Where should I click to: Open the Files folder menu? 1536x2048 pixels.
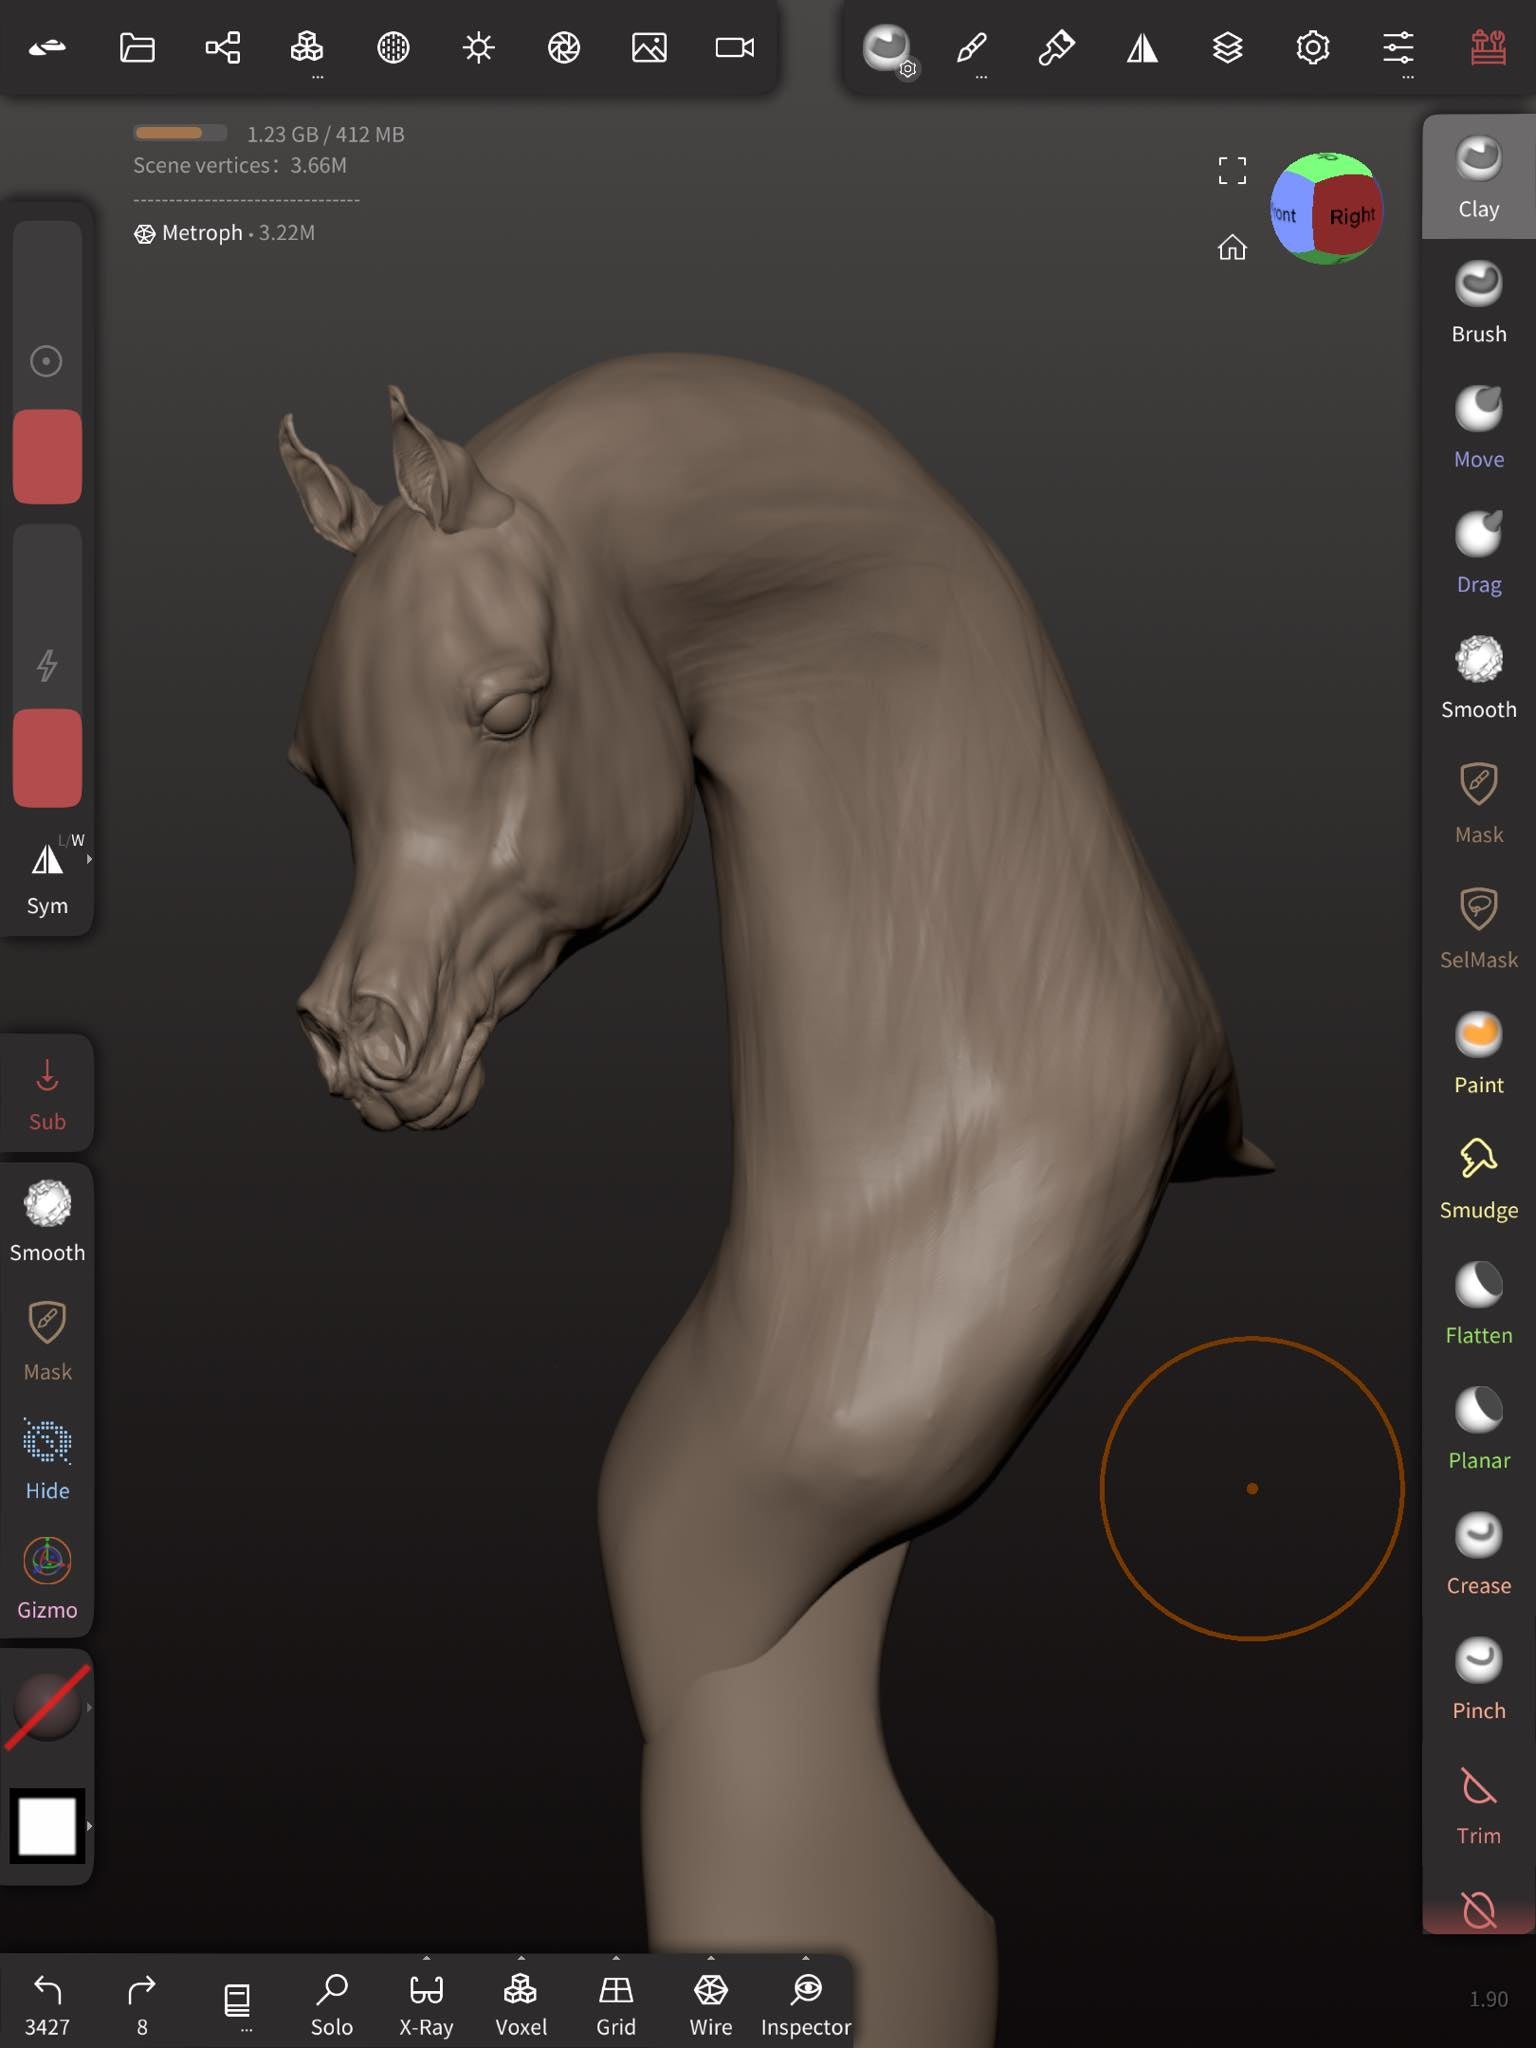click(x=137, y=47)
